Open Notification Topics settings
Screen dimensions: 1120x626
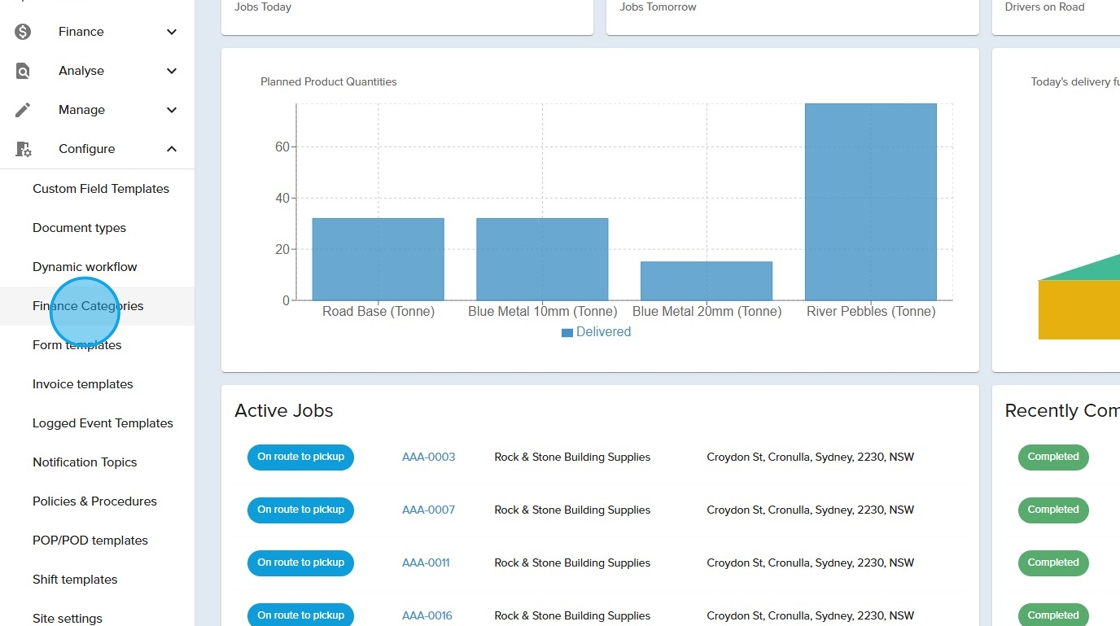point(84,462)
